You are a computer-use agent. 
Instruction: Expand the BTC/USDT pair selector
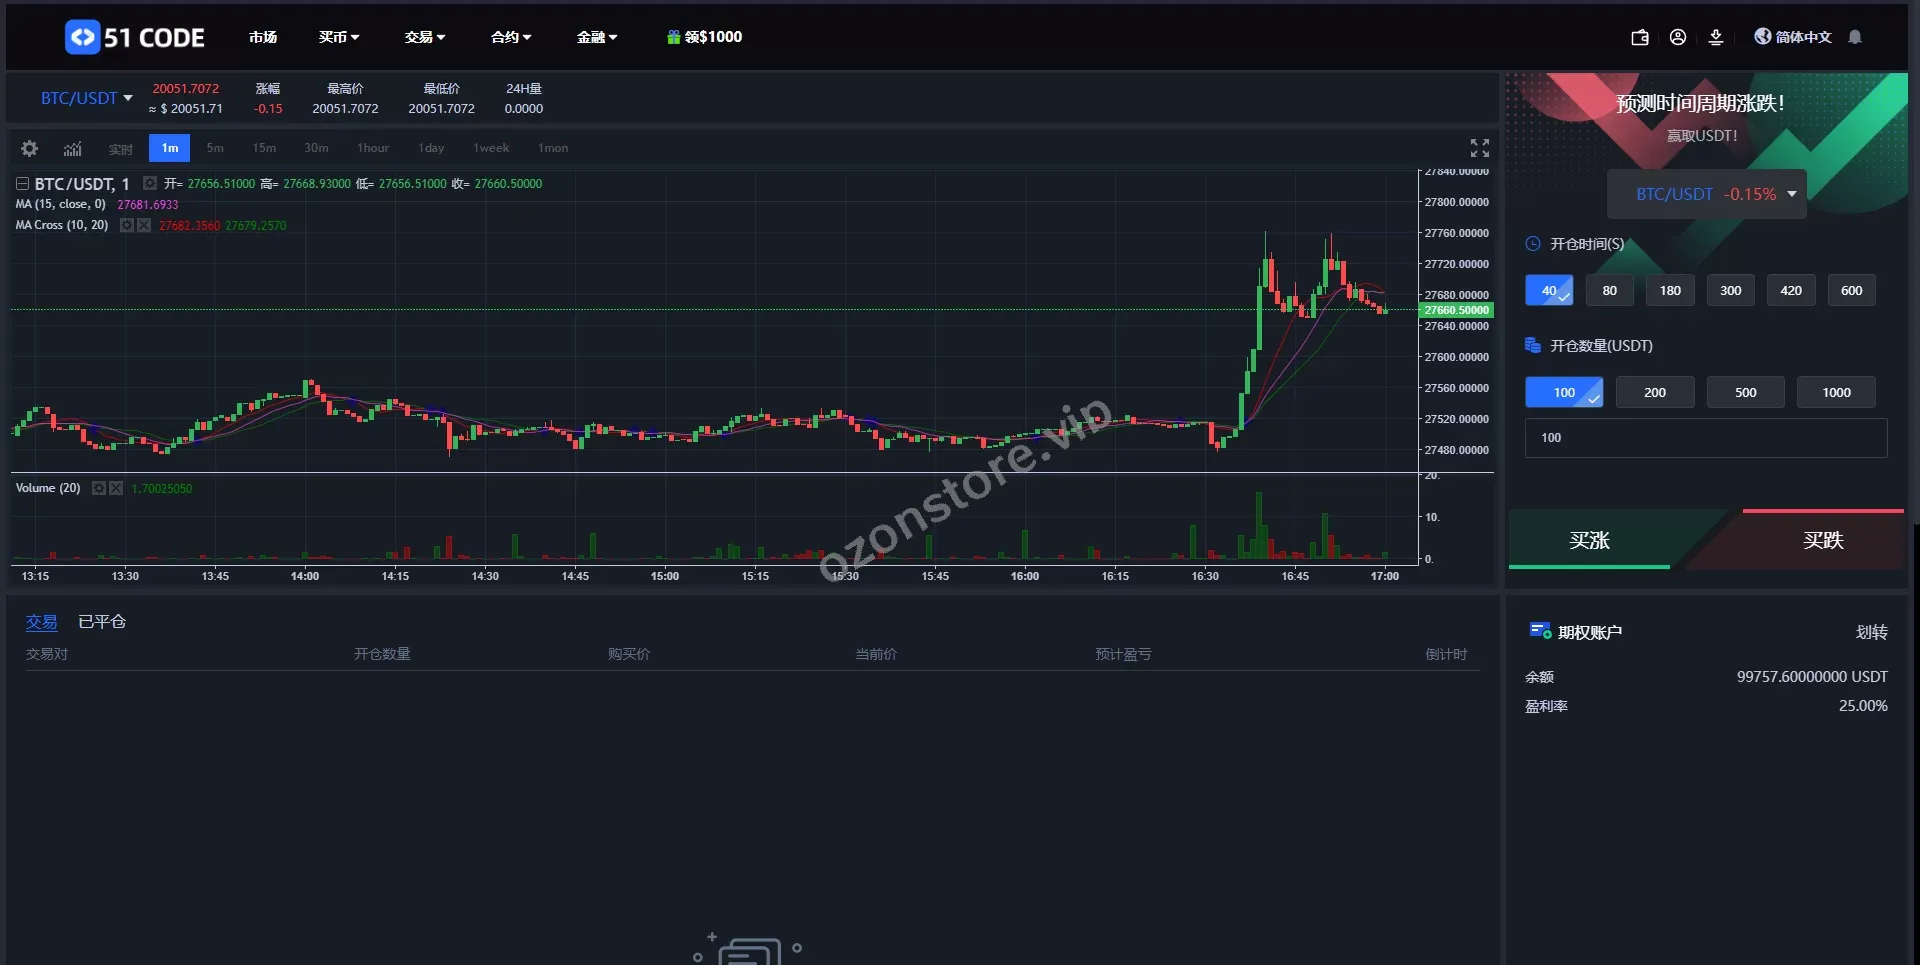86,98
